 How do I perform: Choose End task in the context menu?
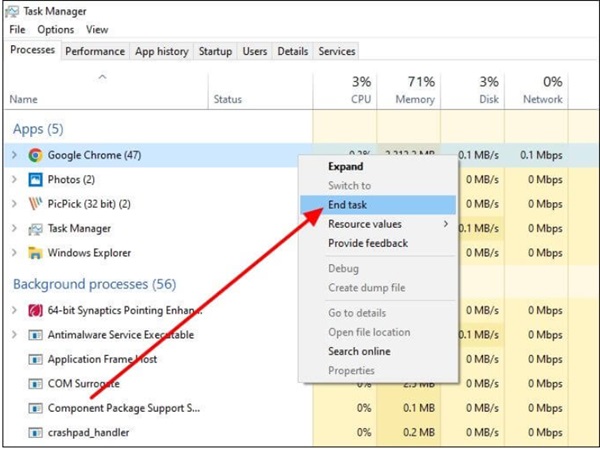tap(378, 205)
